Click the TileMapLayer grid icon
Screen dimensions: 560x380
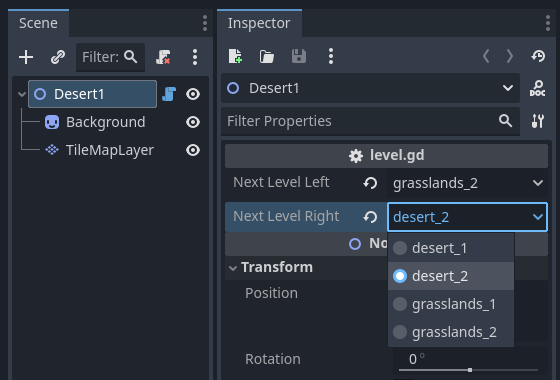tap(52, 150)
